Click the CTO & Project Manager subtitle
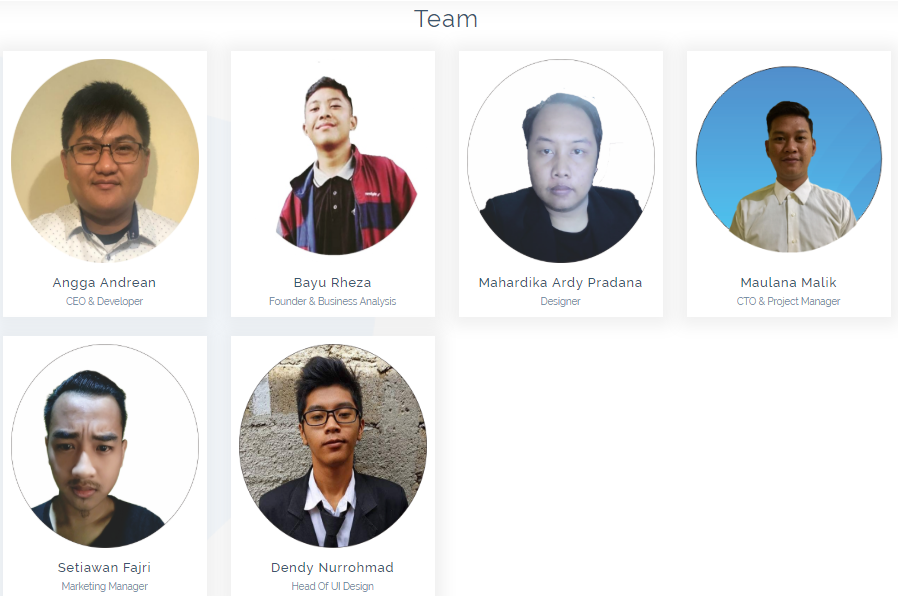 [x=788, y=301]
